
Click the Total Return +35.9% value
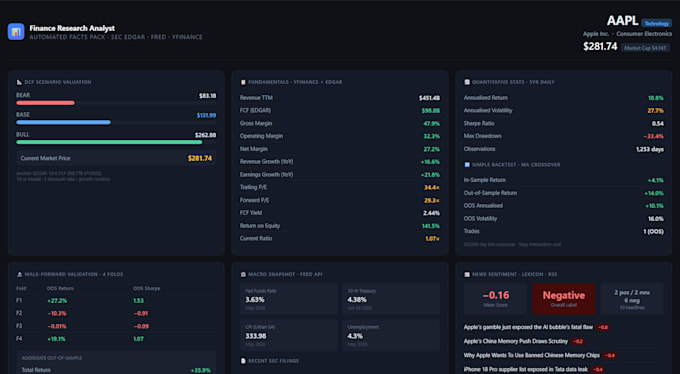[x=201, y=371]
